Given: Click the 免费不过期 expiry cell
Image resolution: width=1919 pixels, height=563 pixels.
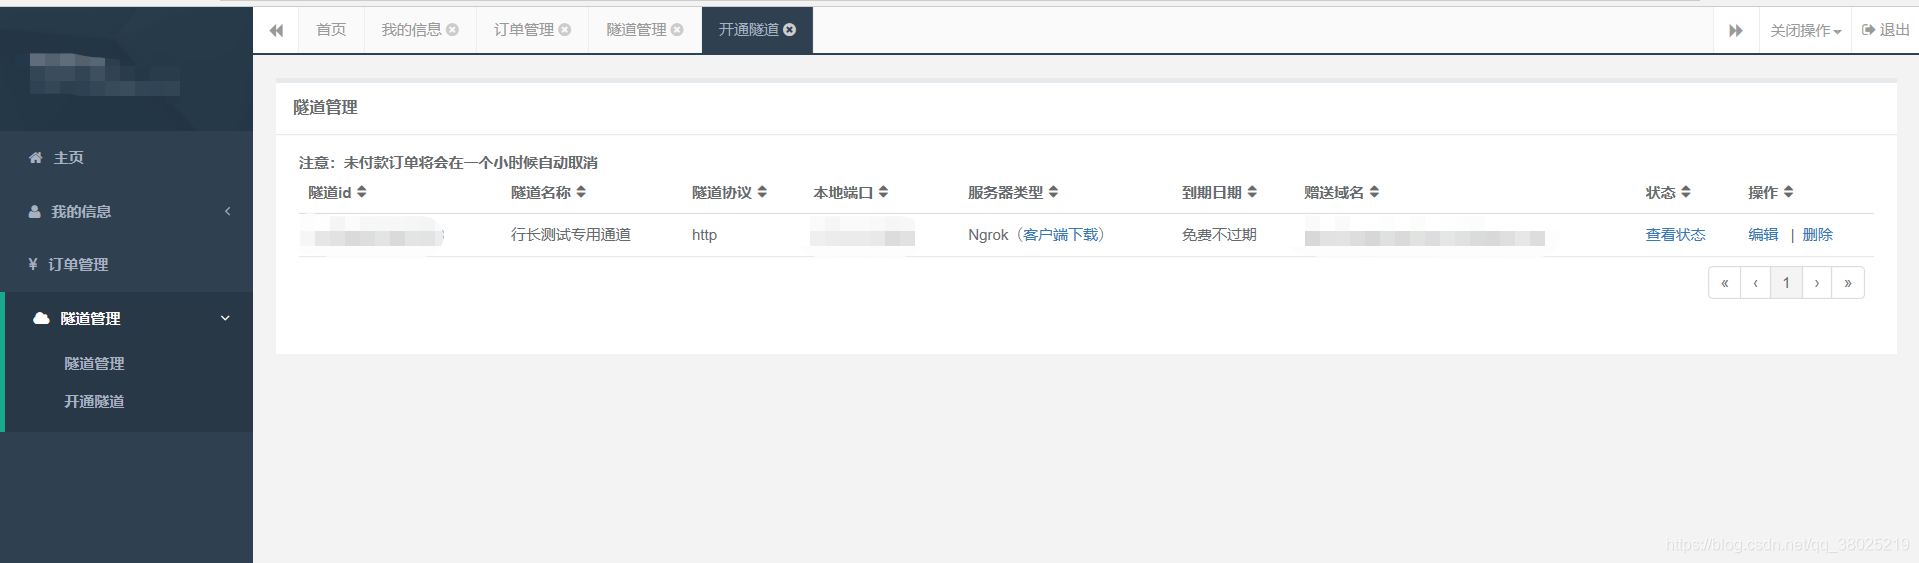Looking at the screenshot, I should tap(1219, 235).
